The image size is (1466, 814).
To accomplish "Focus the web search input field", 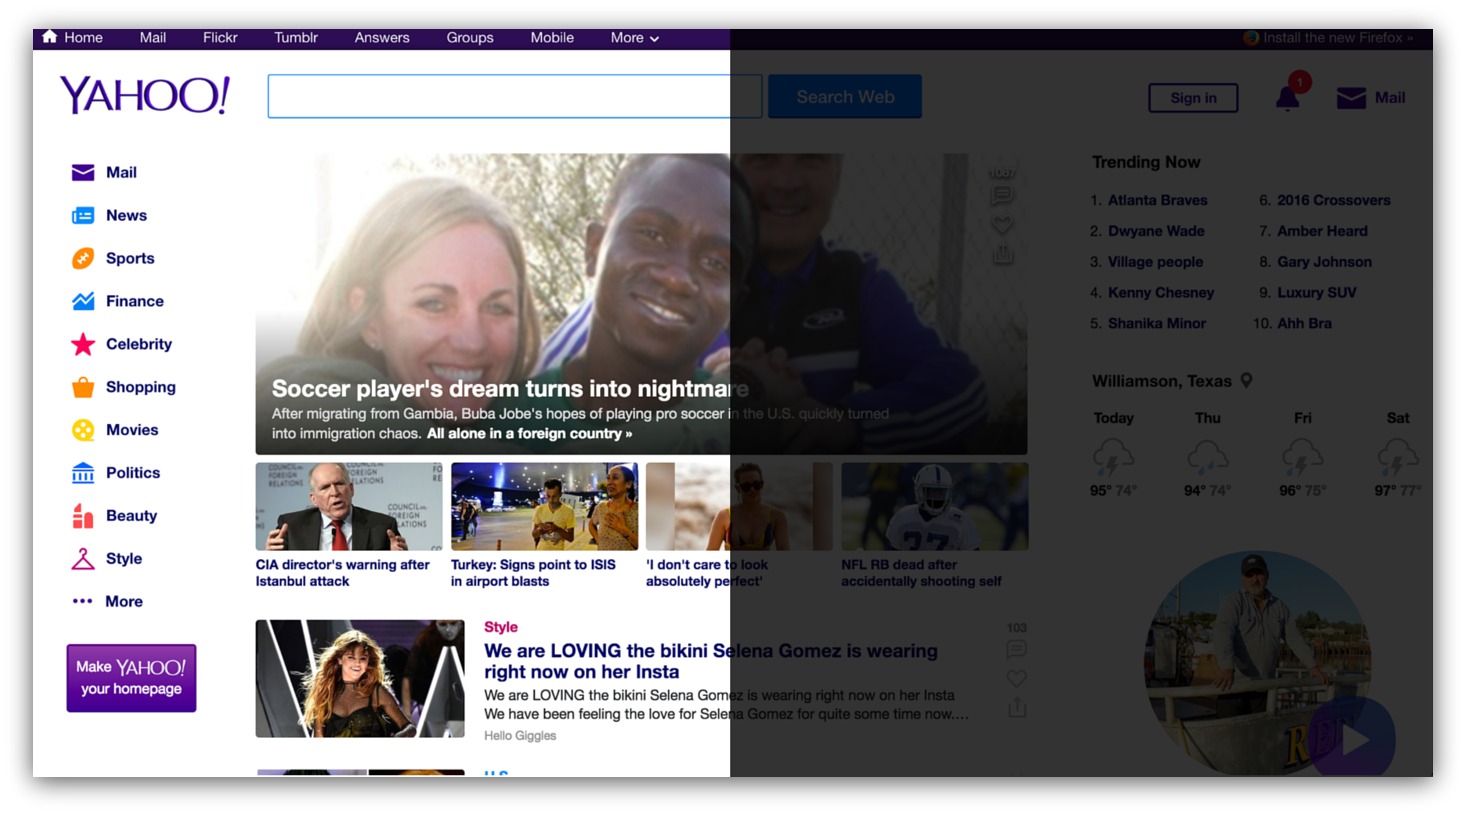I will (514, 96).
